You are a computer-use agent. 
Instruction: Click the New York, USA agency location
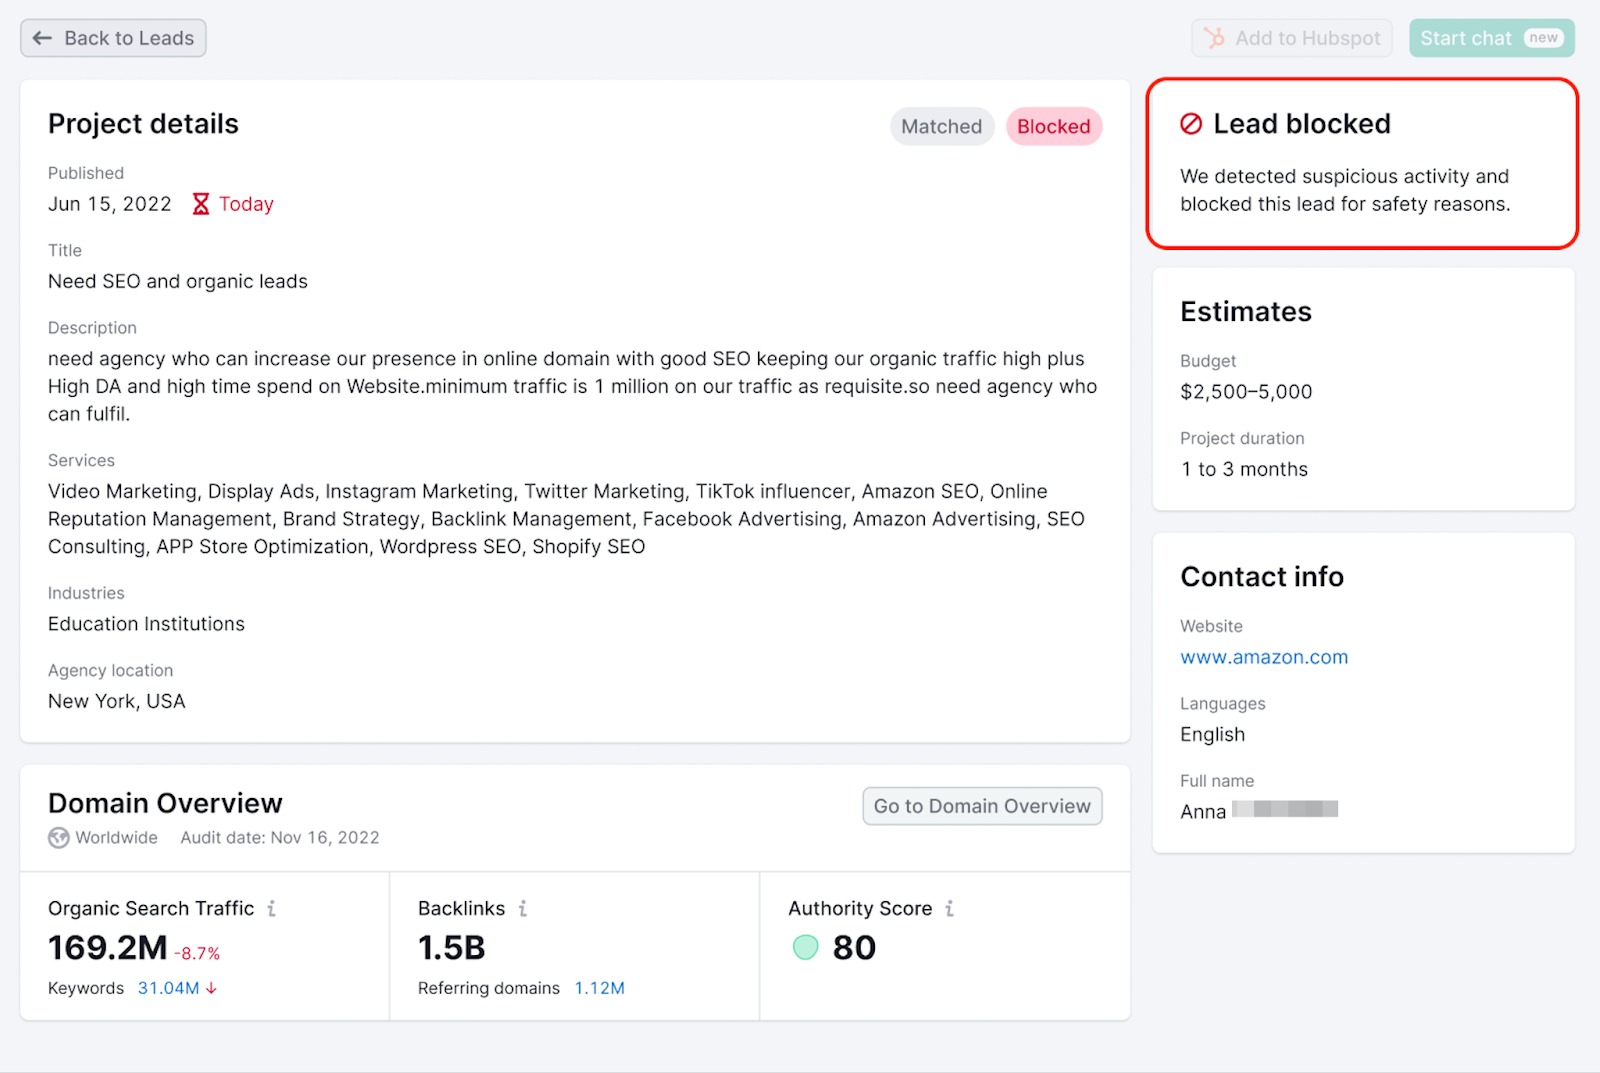coord(117,701)
